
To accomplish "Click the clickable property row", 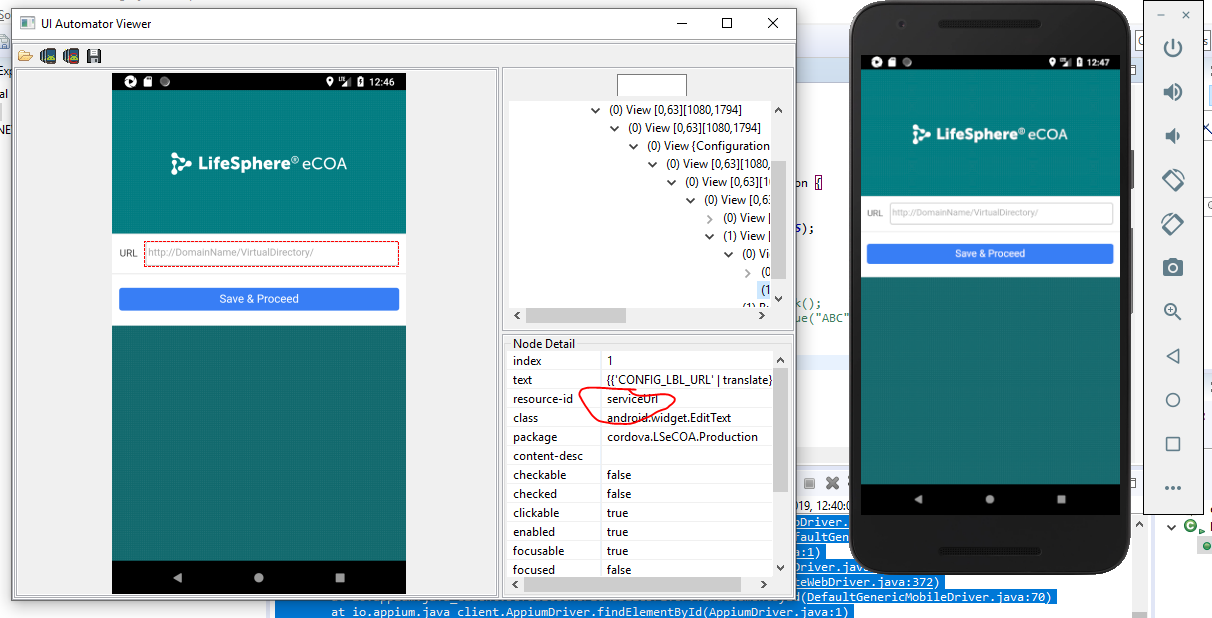I will tap(641, 513).
